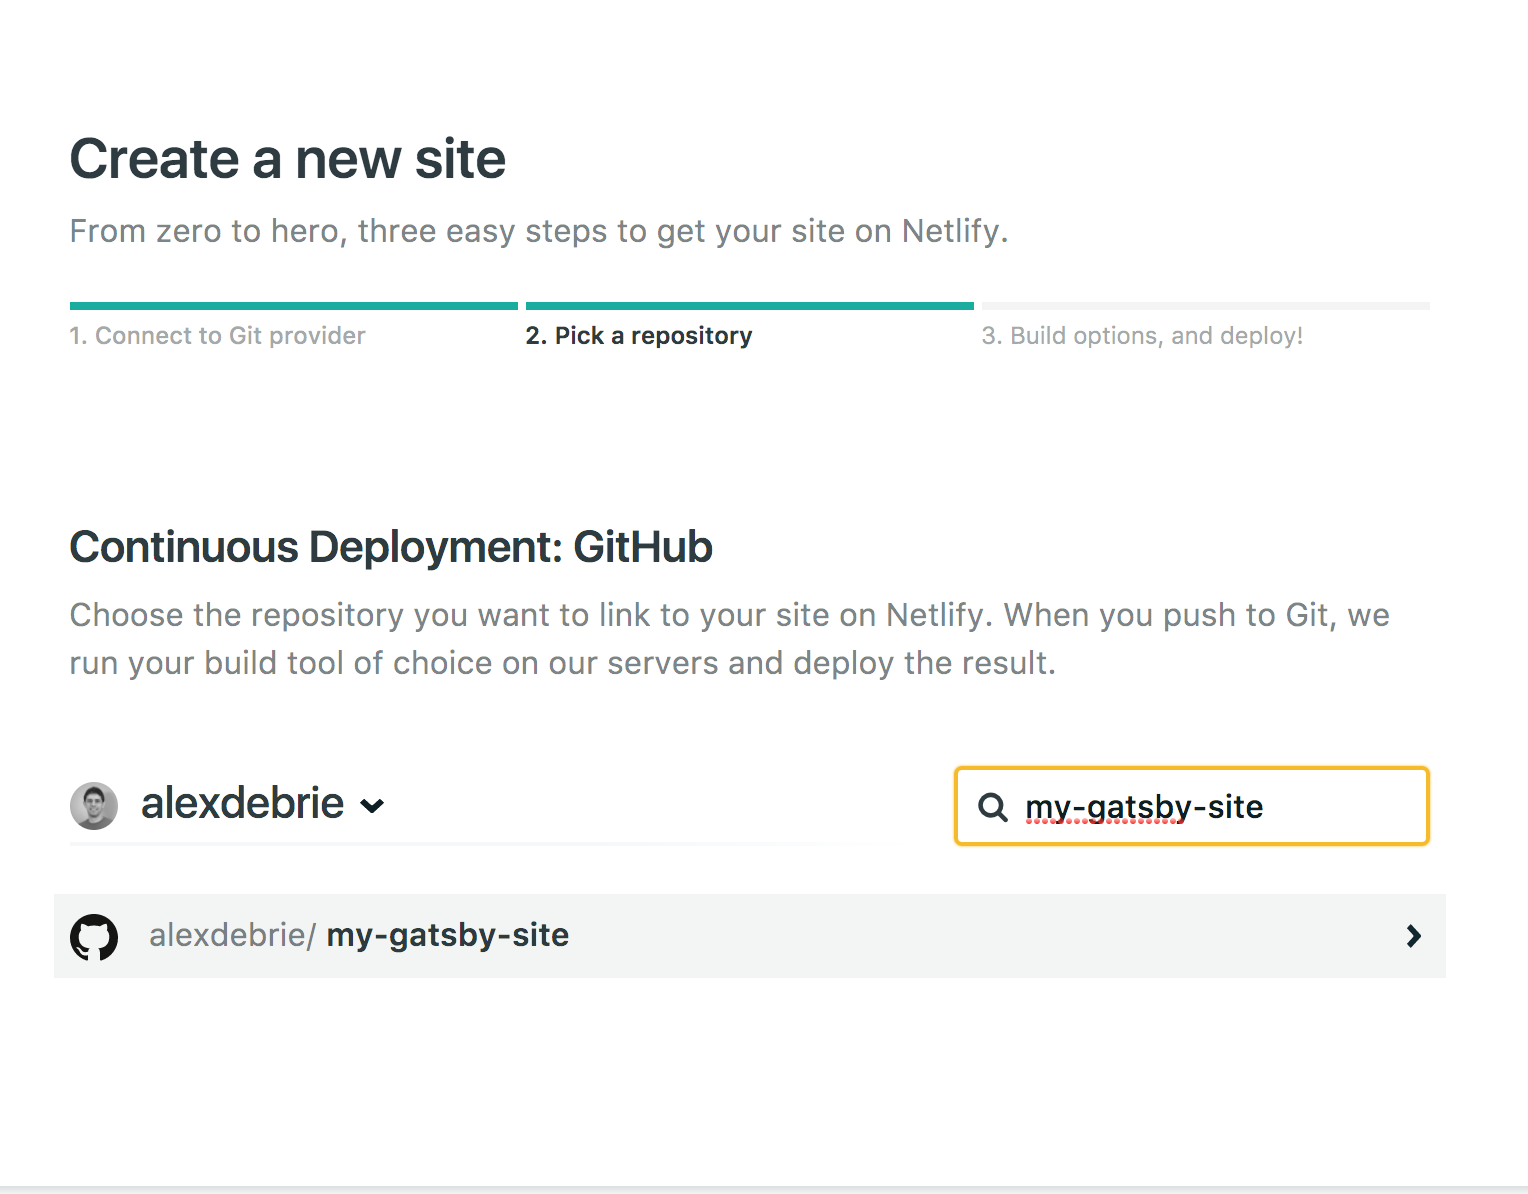Click the alexdebrie profile avatar

94,806
